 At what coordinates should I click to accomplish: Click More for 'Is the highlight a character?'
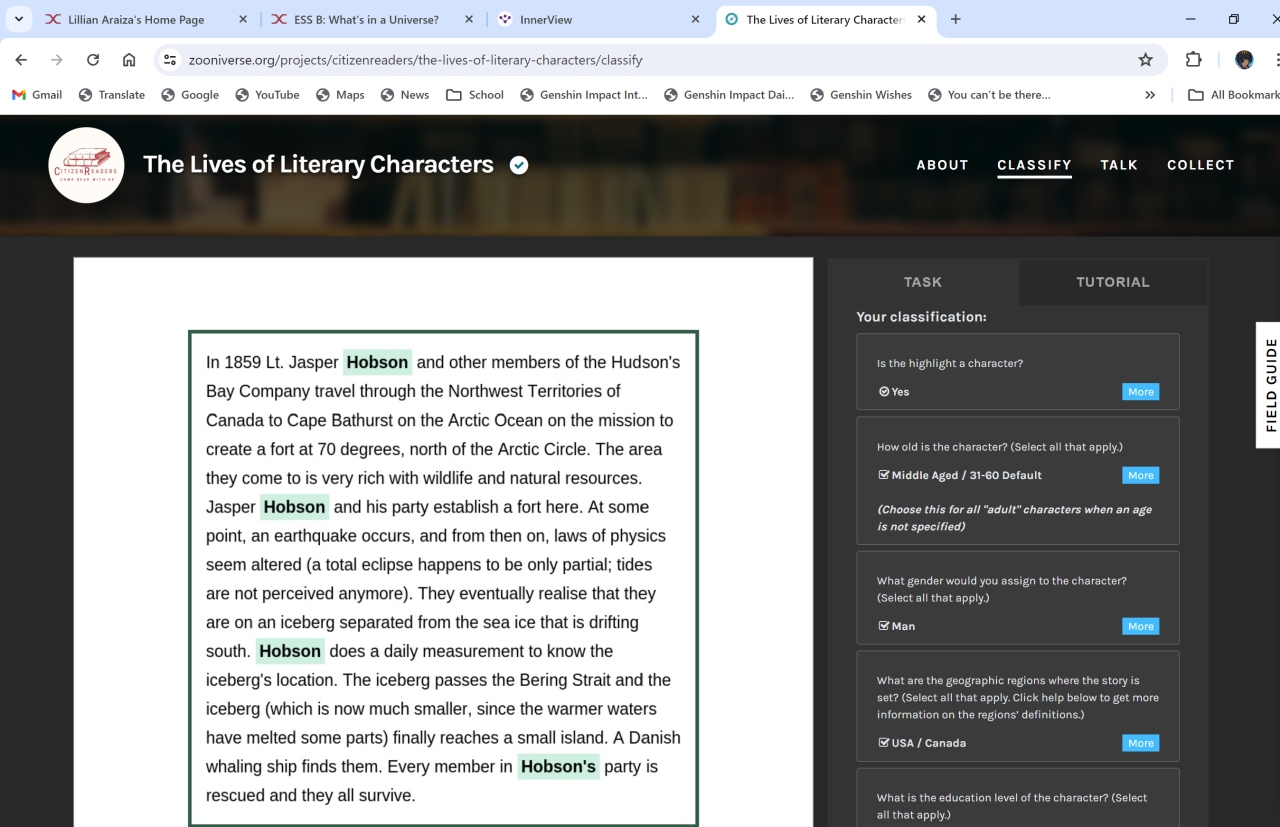click(1140, 392)
